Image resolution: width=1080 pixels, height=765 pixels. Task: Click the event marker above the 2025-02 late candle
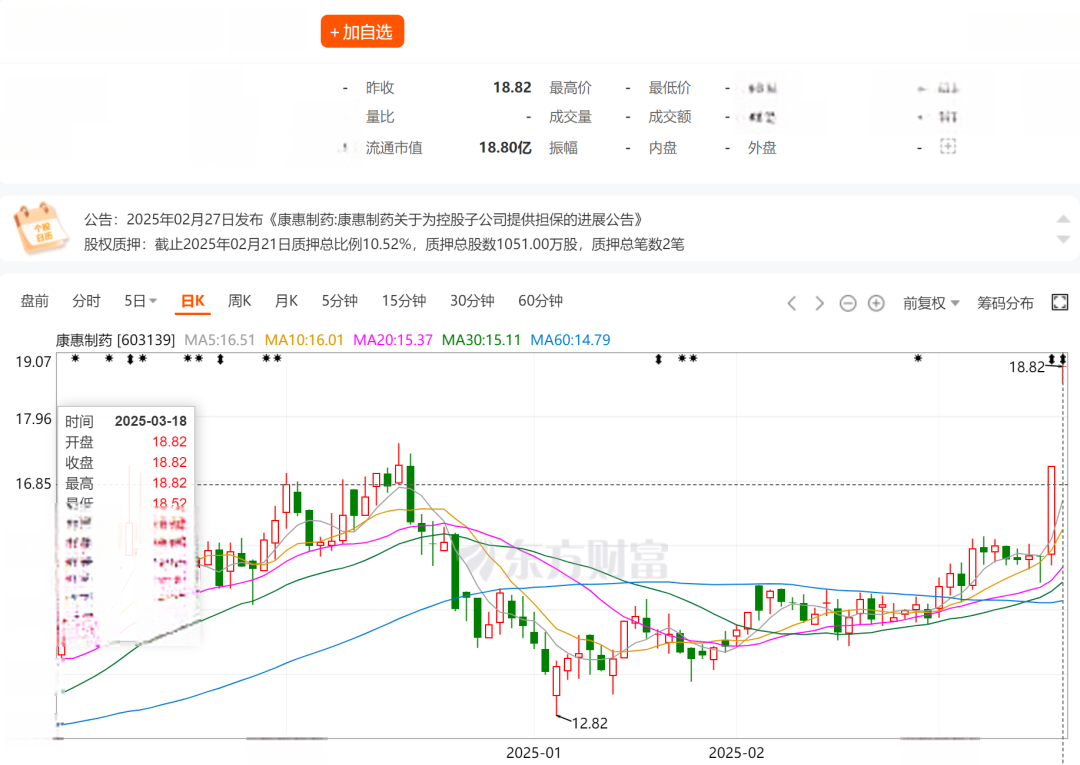click(918, 358)
